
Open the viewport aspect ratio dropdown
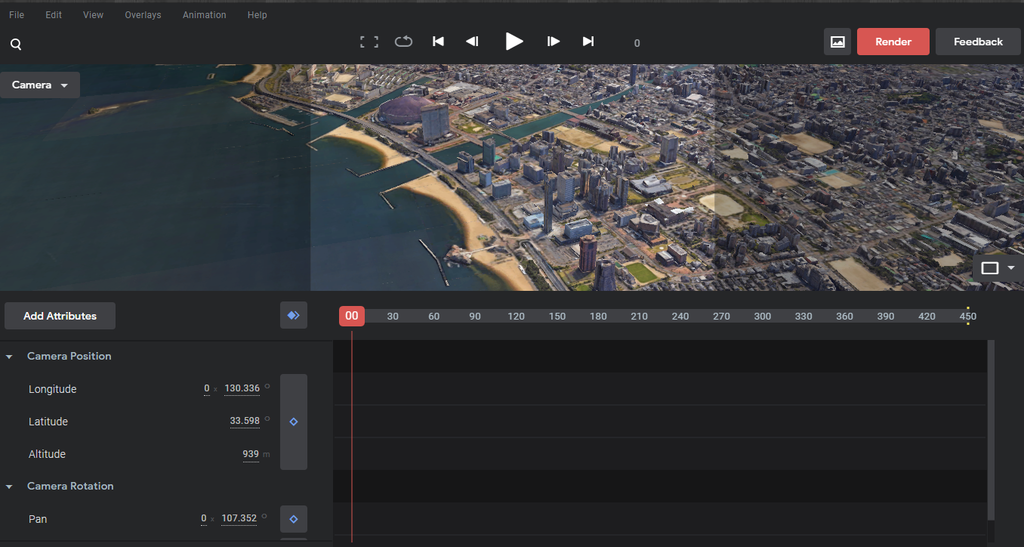[997, 268]
